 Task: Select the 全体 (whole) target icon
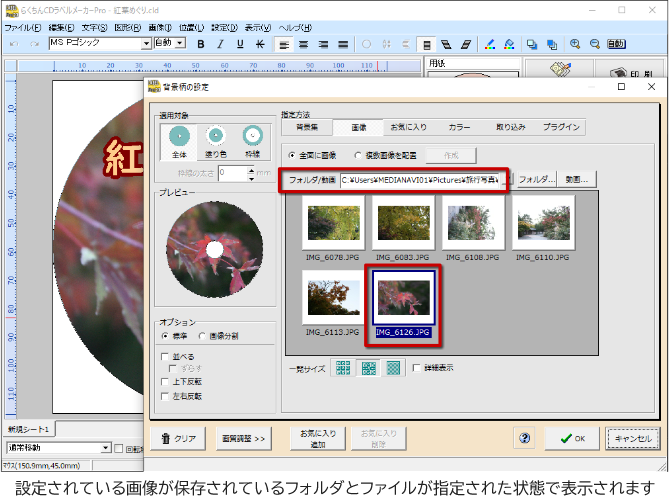179,137
